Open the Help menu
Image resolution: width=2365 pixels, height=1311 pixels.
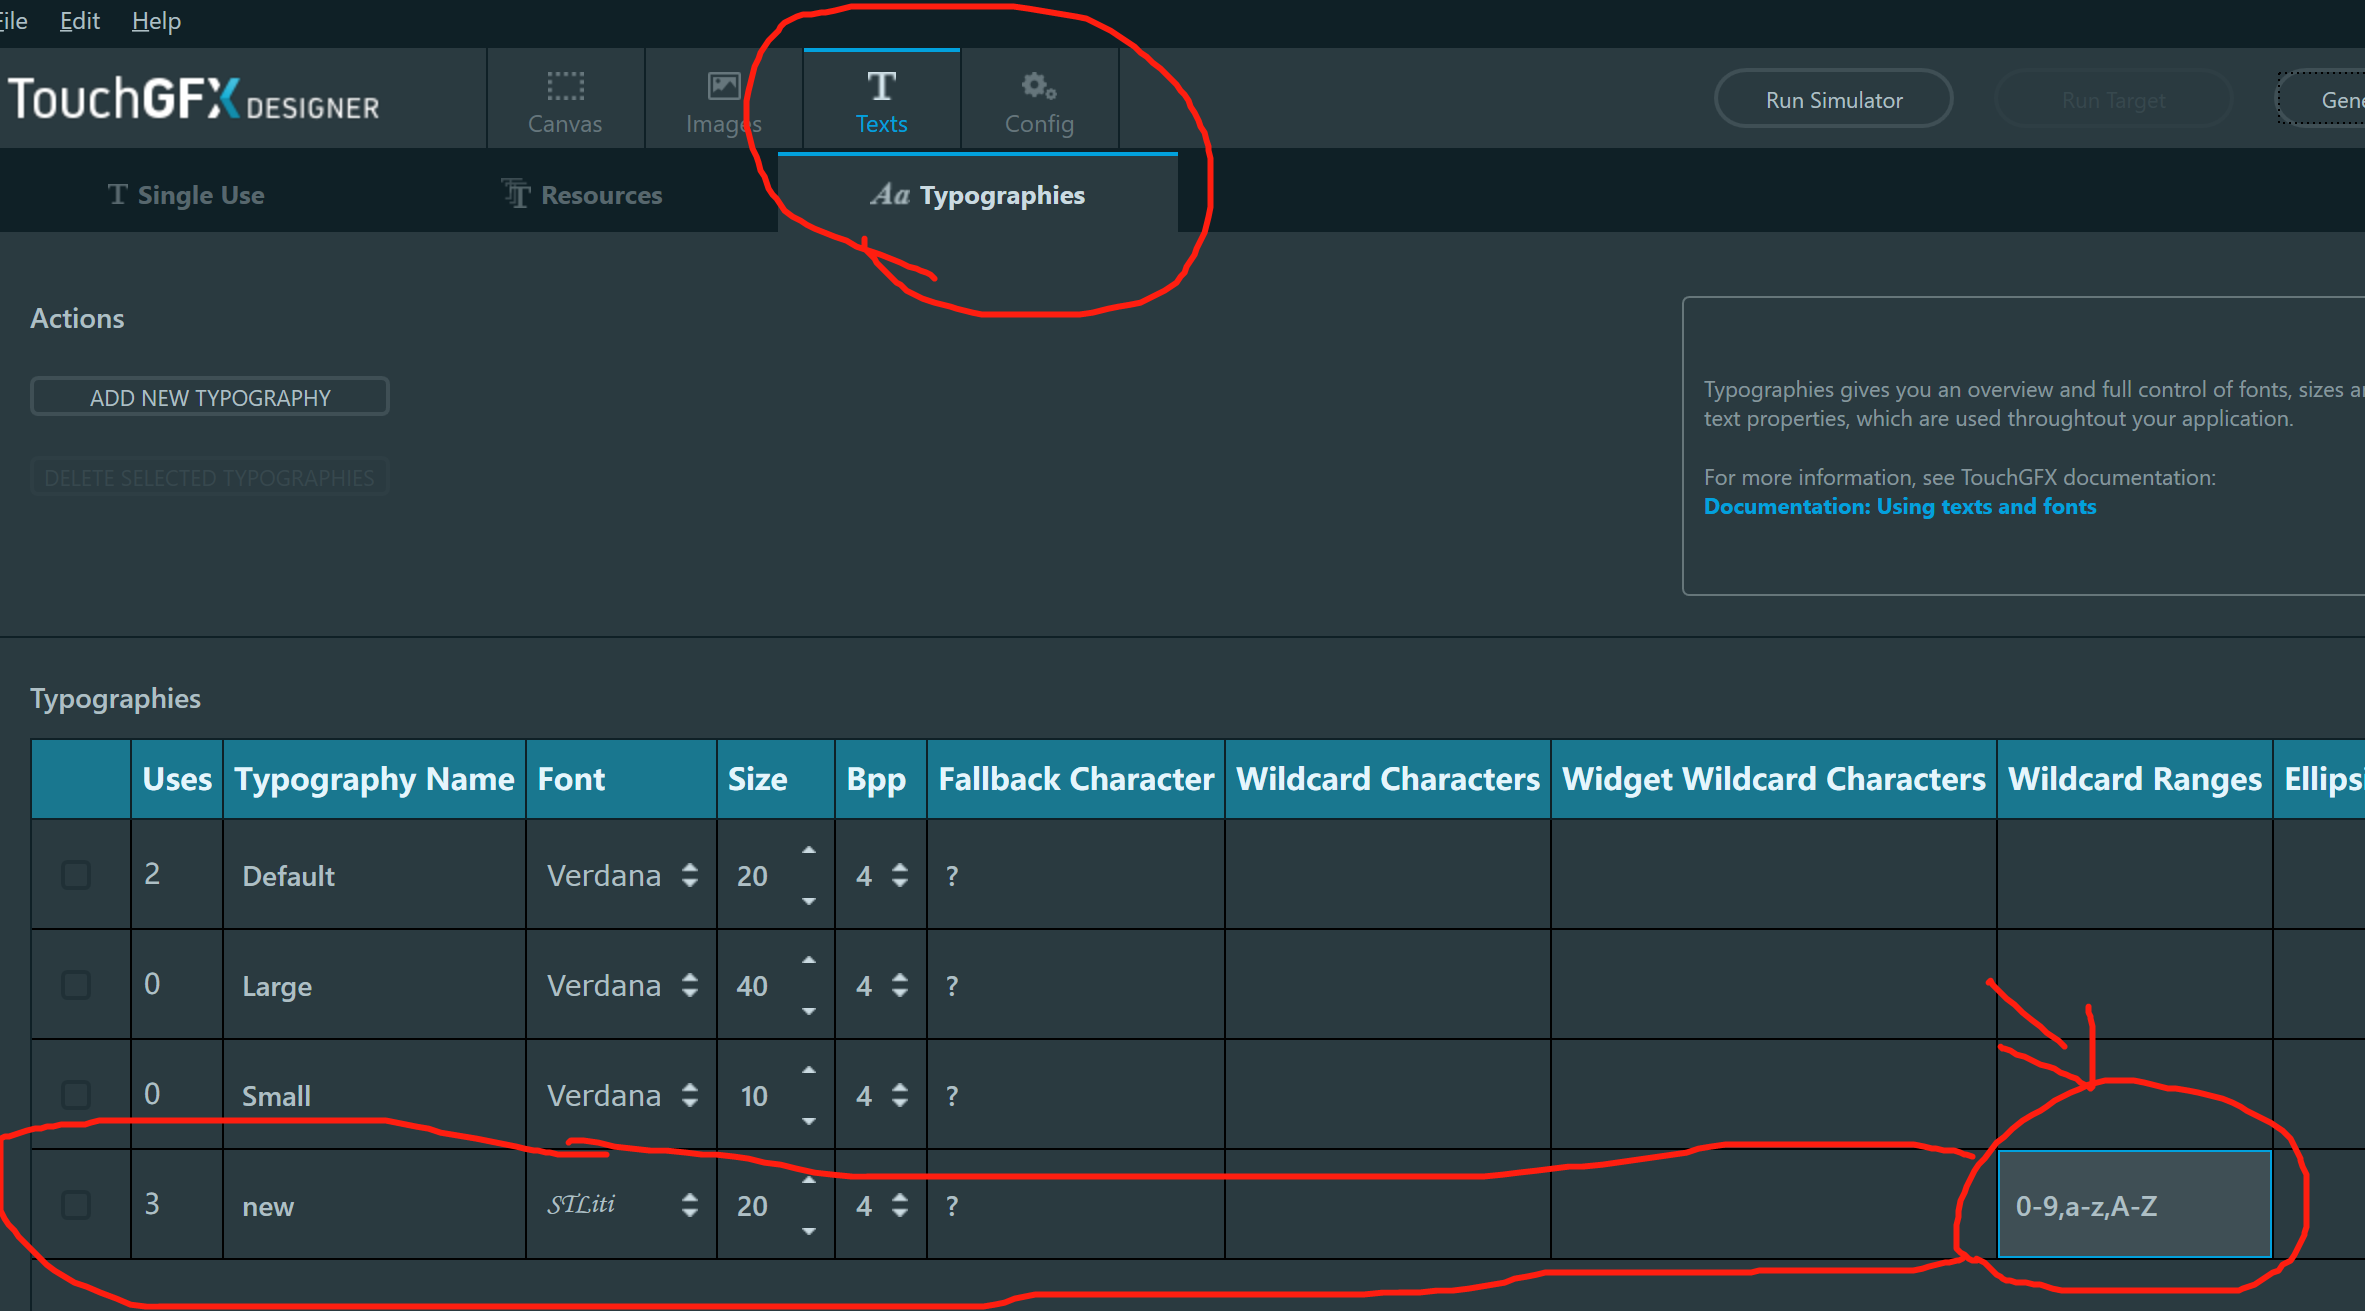coord(156,21)
